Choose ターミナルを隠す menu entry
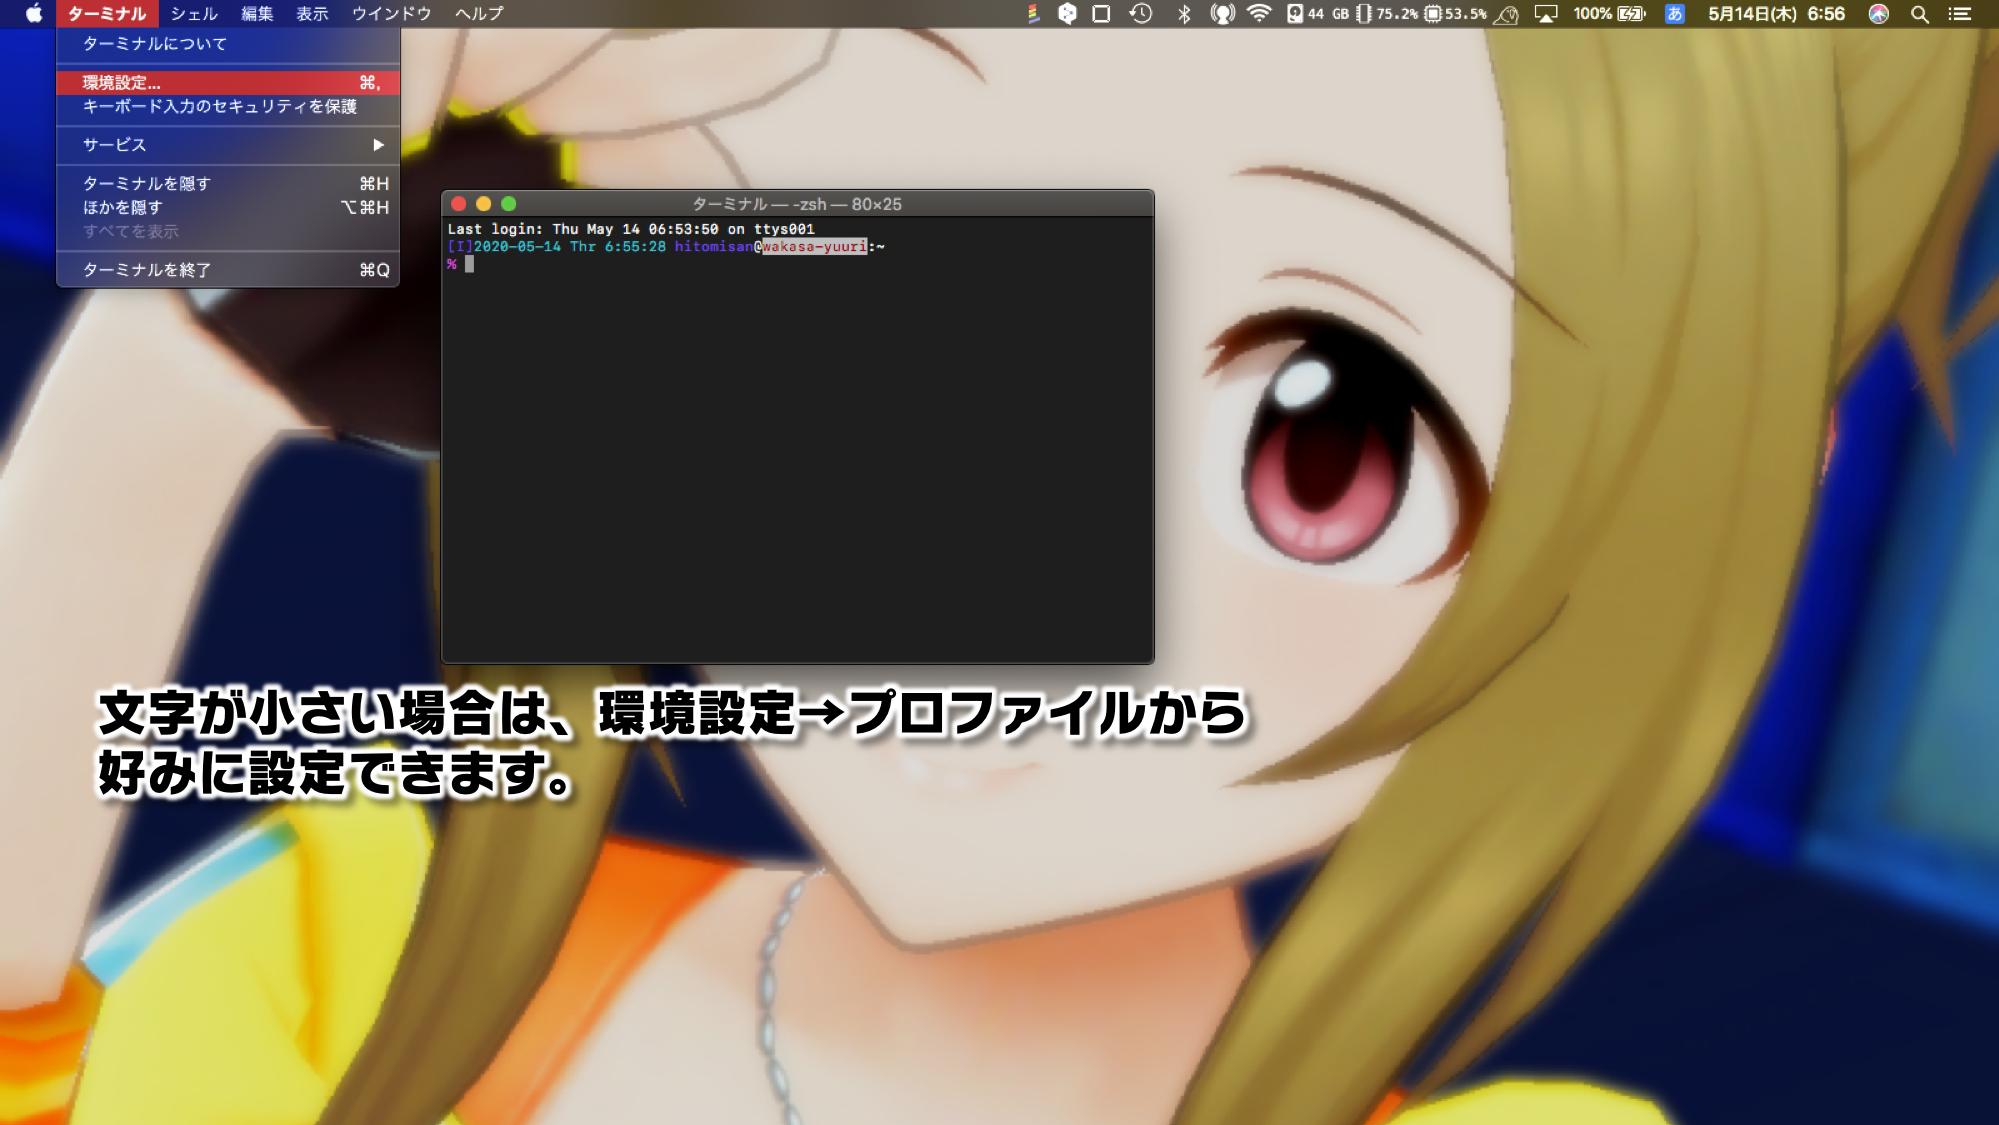The height and width of the screenshot is (1125, 1999). point(228,183)
